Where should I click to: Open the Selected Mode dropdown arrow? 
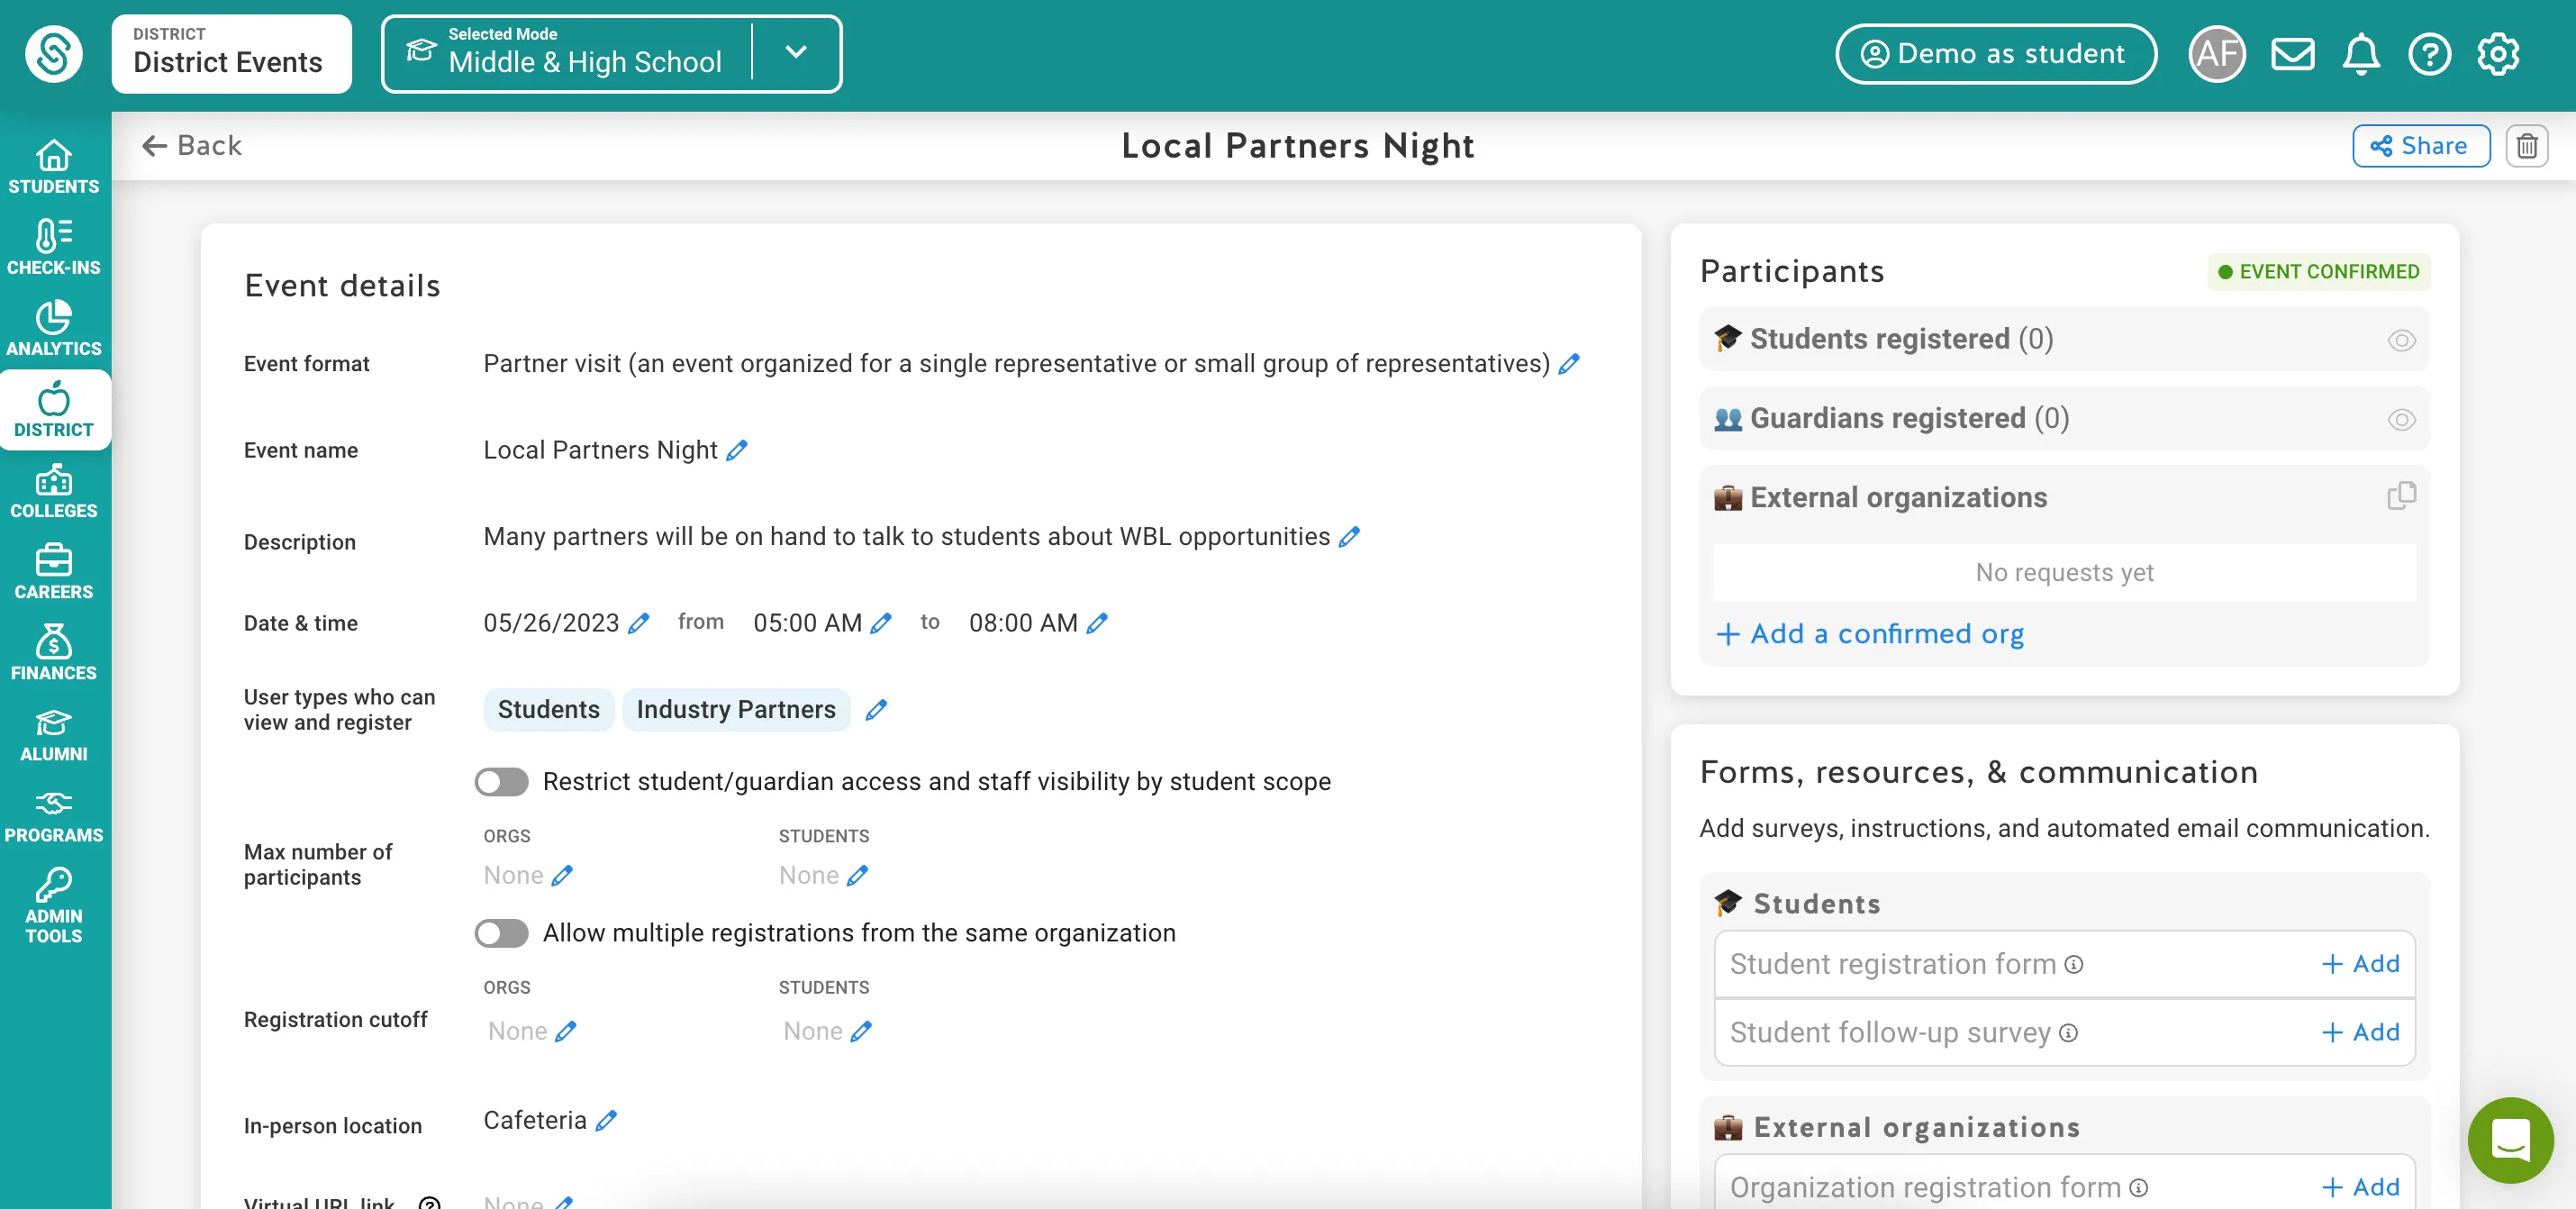click(x=796, y=52)
